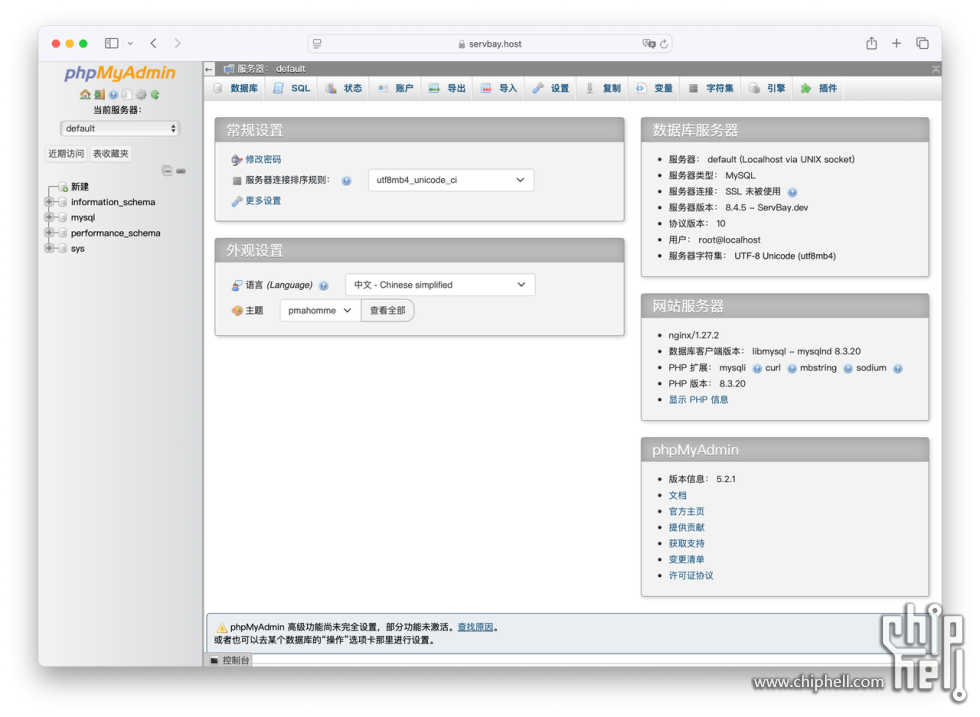Collapse all tree nodes with minus icon
980x717 pixels.
[x=167, y=171]
